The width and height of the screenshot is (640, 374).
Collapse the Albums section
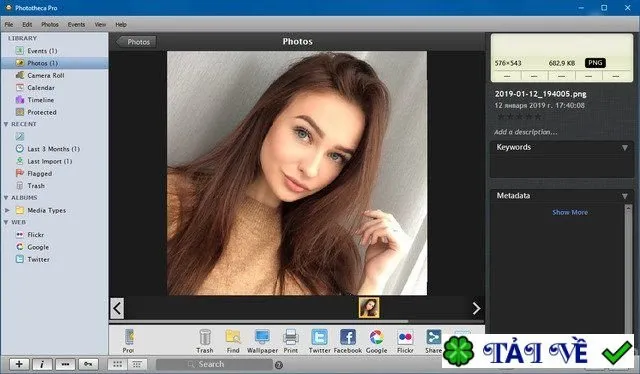point(6,198)
